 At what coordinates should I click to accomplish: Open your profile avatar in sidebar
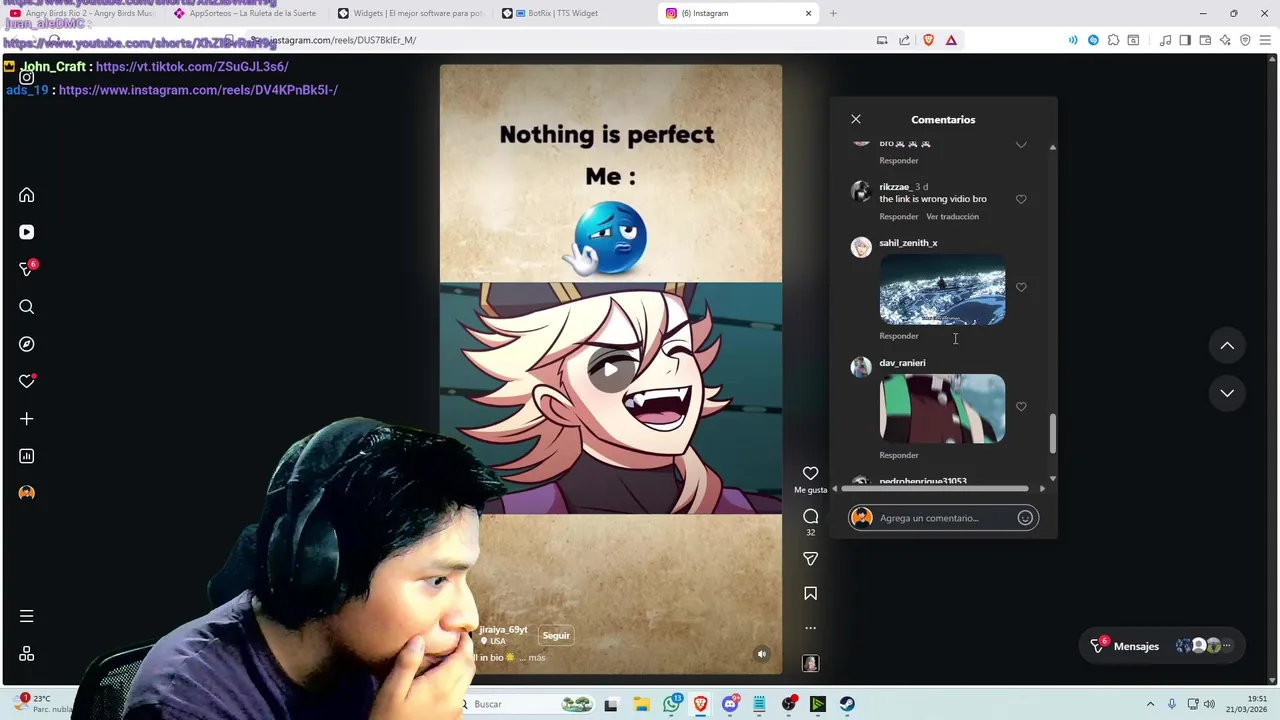tap(27, 493)
